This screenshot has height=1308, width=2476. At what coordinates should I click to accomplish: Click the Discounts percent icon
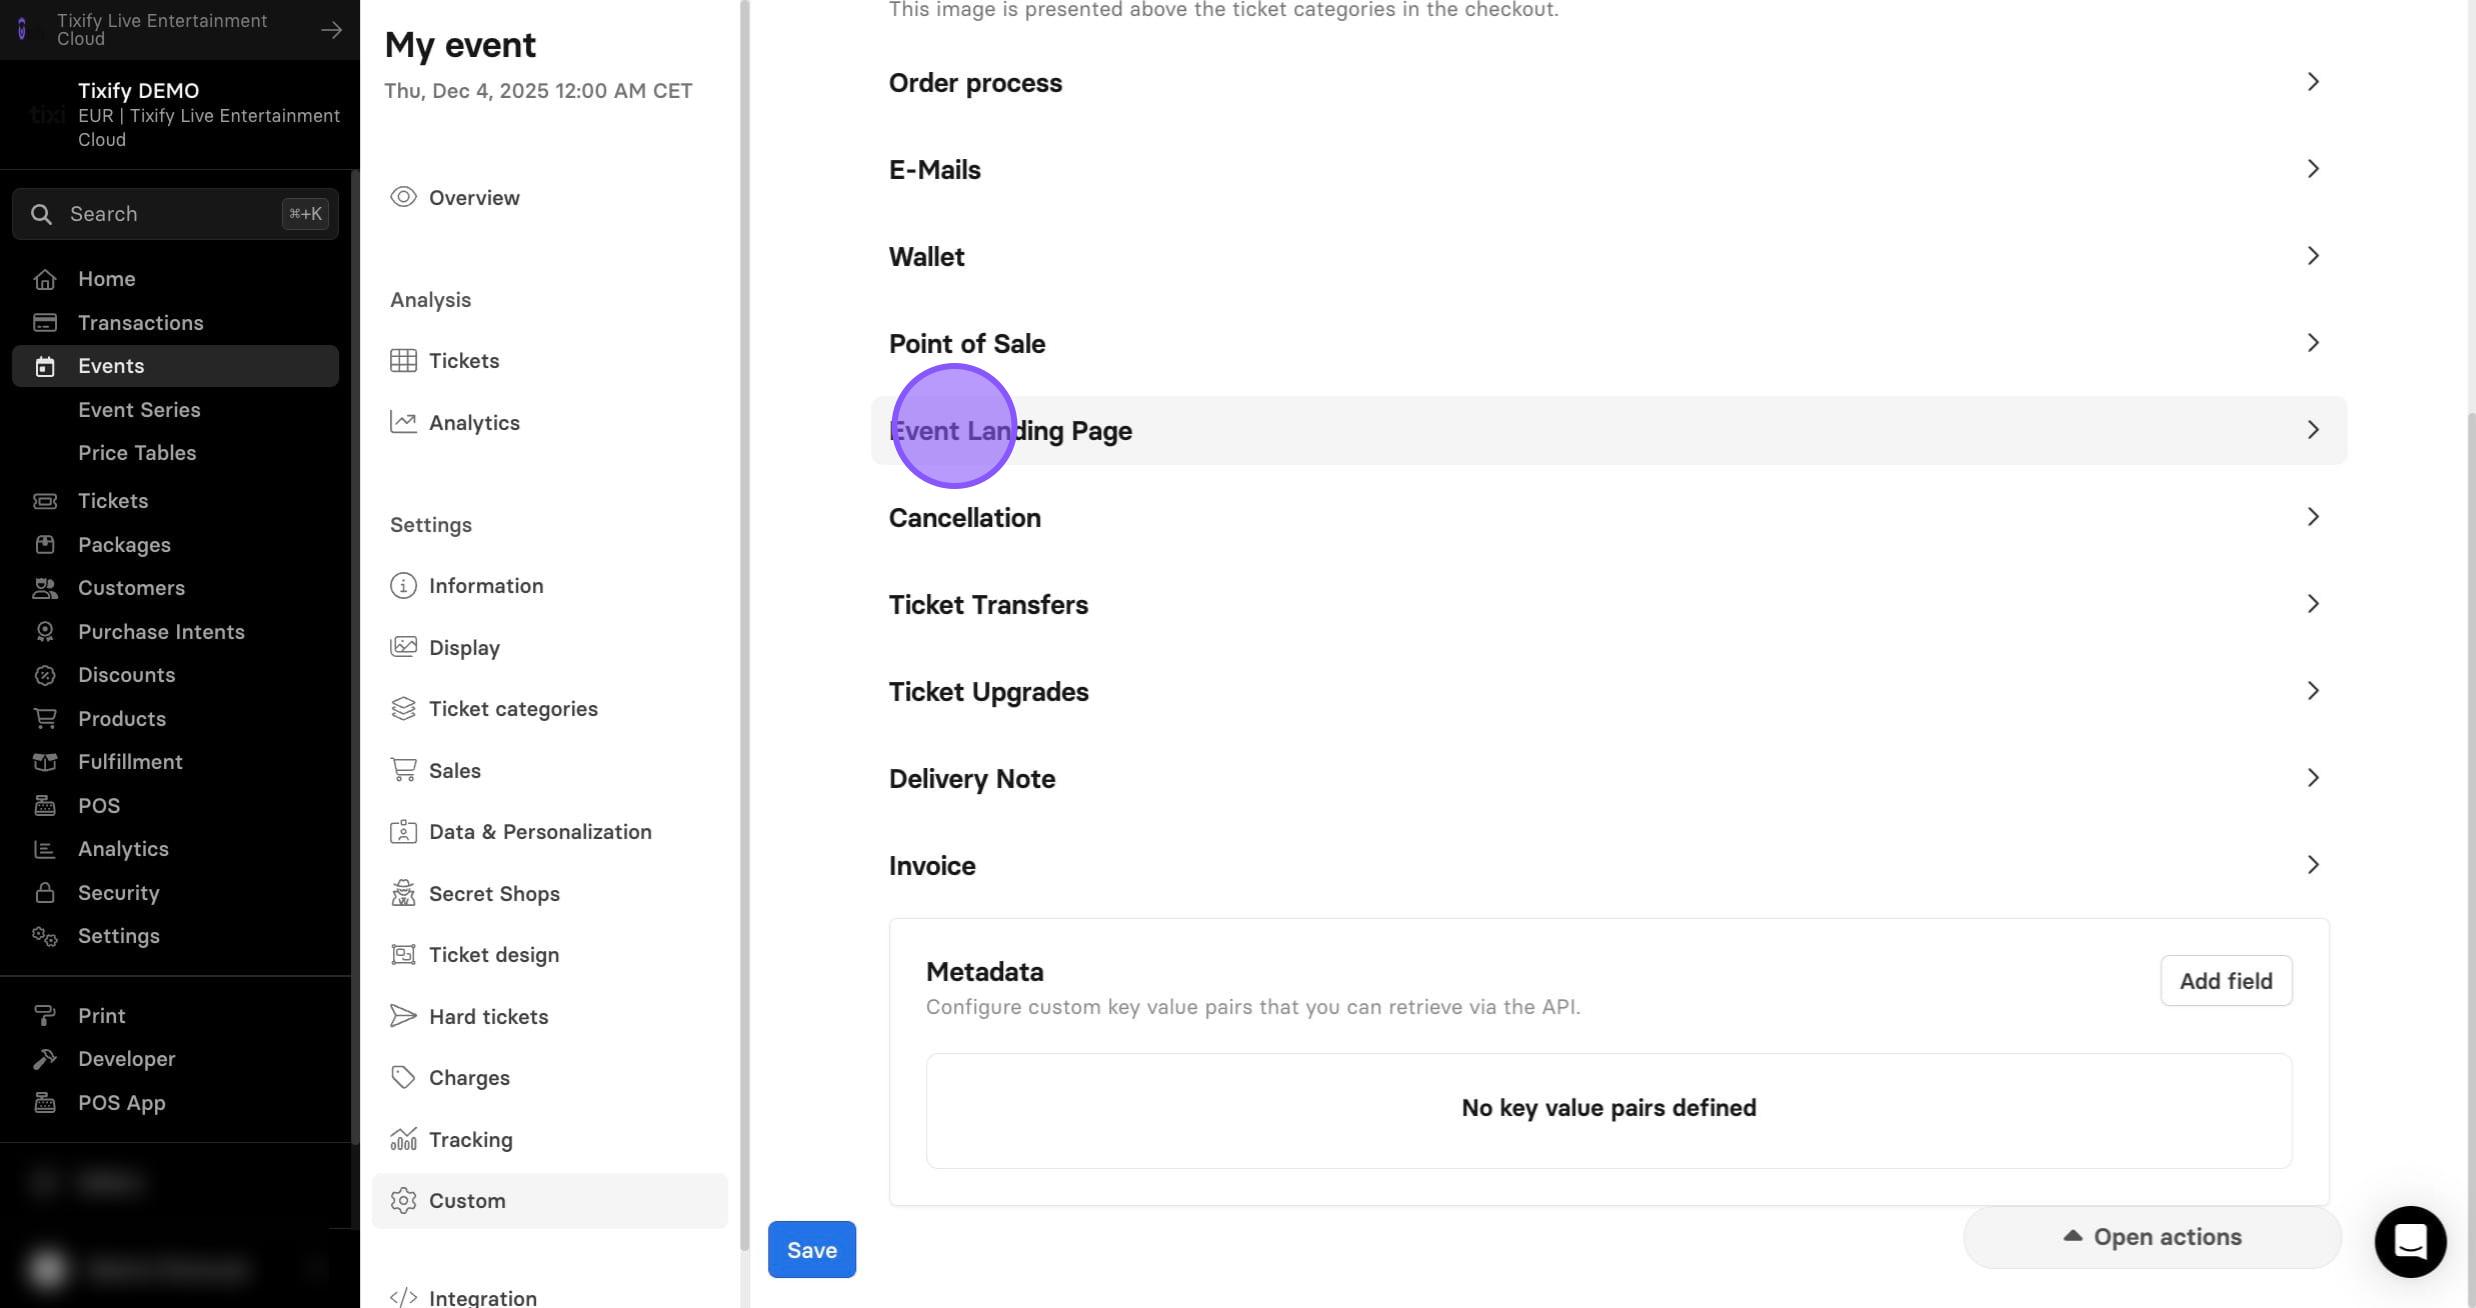(44, 675)
